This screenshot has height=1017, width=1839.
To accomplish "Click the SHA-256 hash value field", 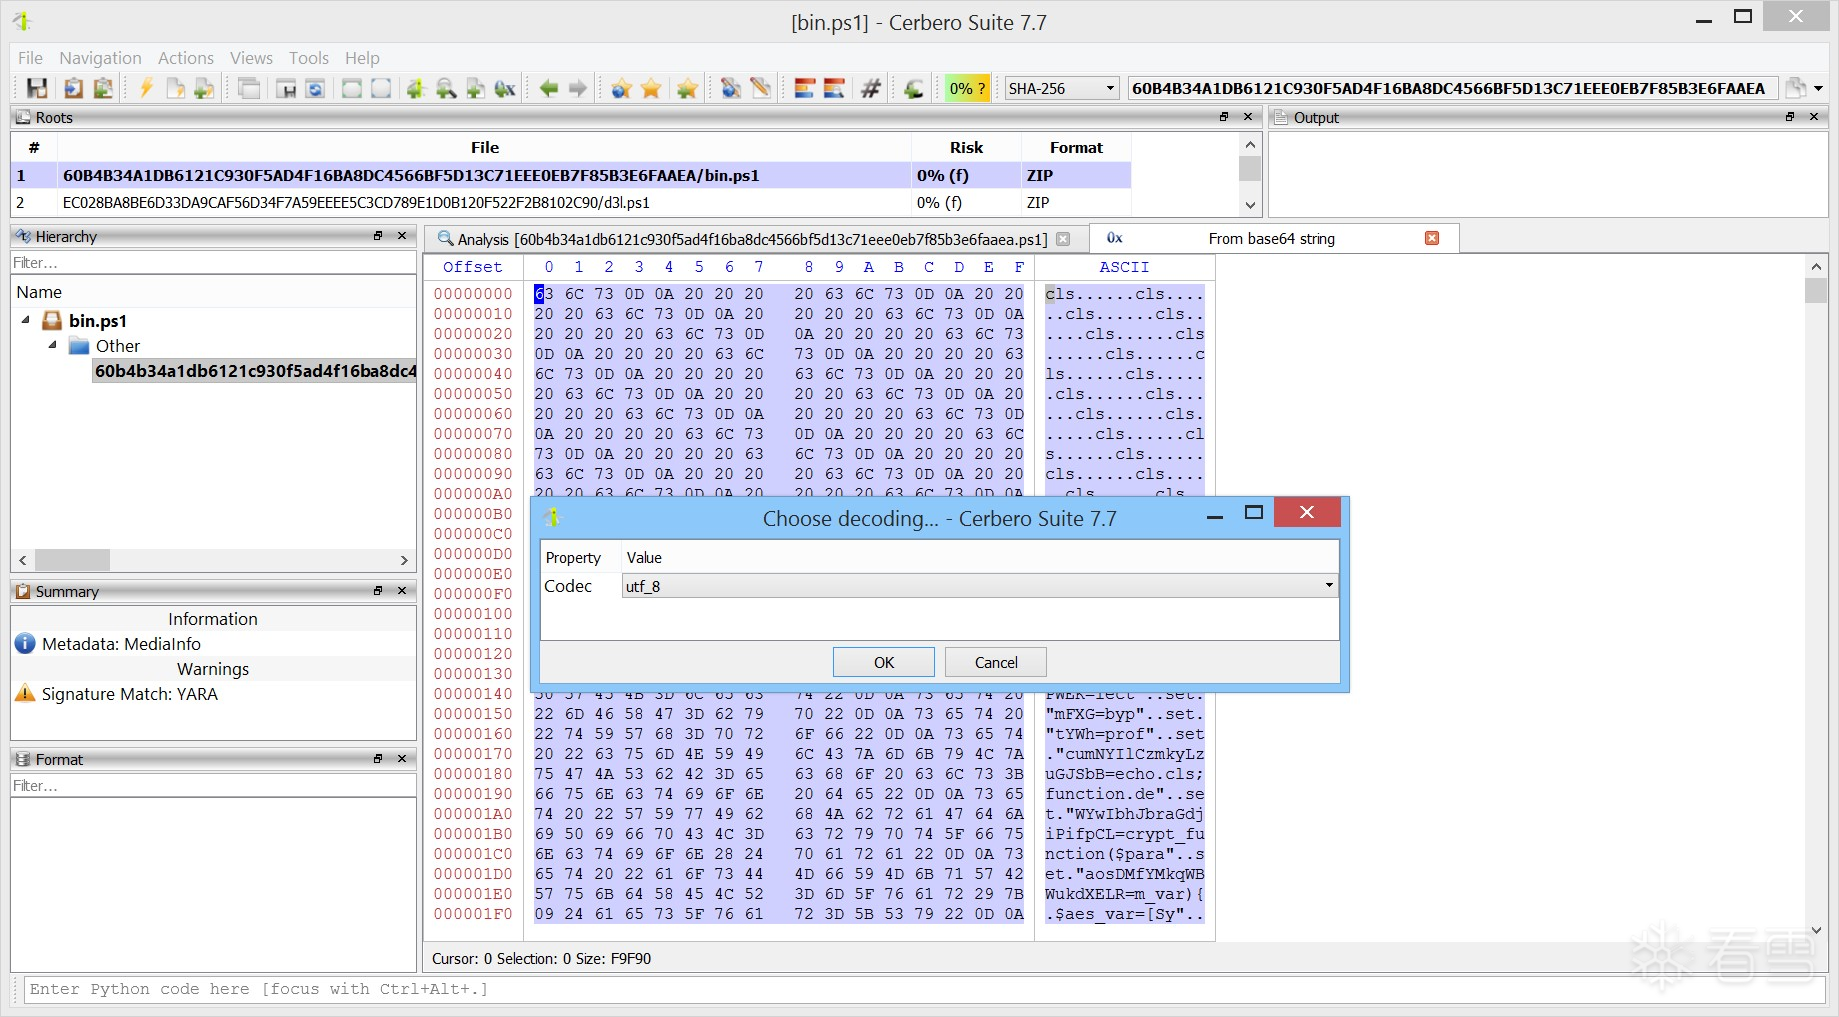I will pos(1452,88).
